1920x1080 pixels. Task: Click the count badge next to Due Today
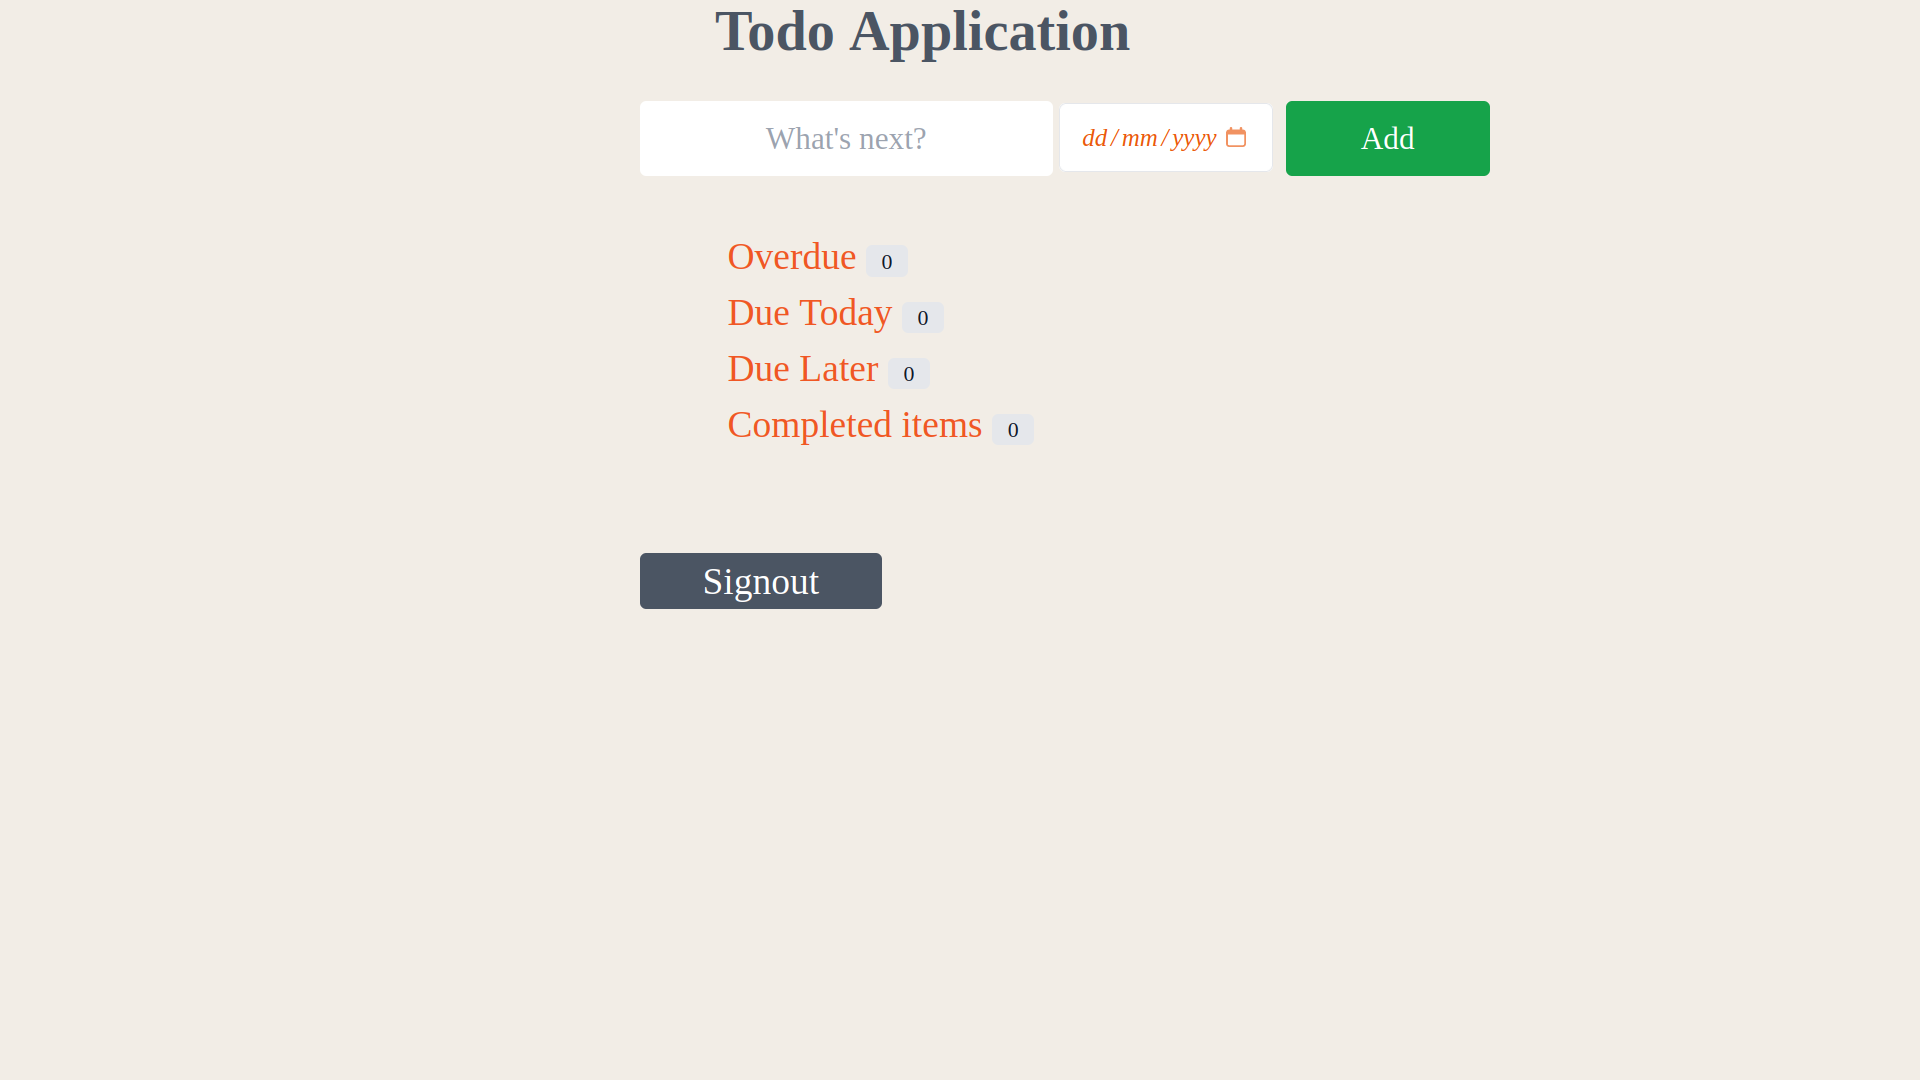[922, 317]
